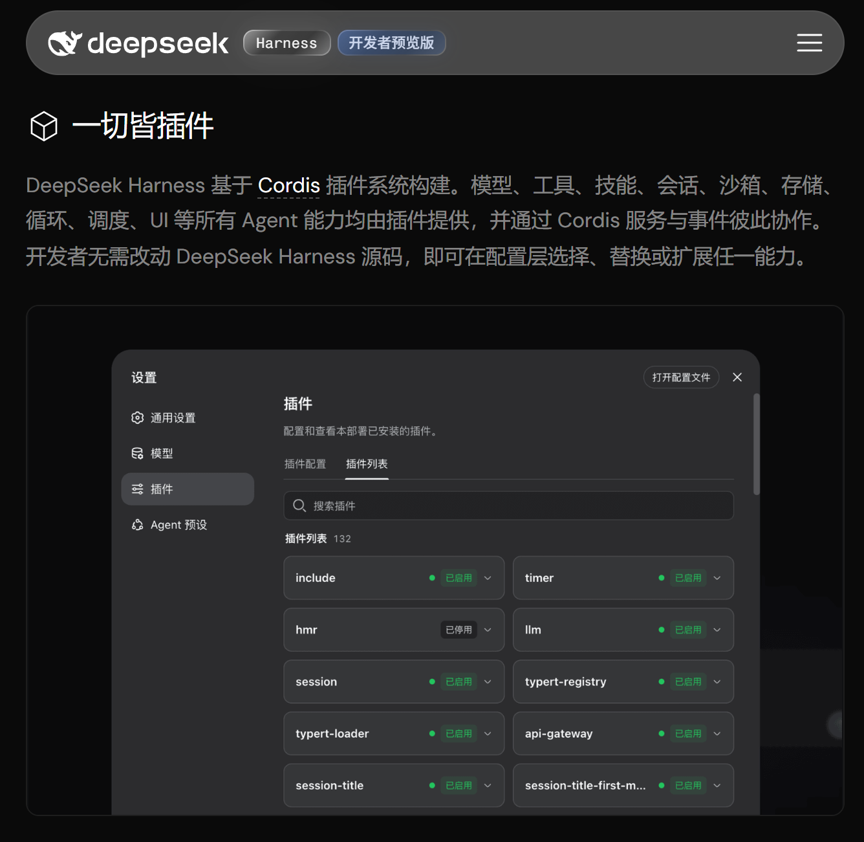Click the gear icon for 通用设置
Image resolution: width=864 pixels, height=842 pixels.
(137, 418)
